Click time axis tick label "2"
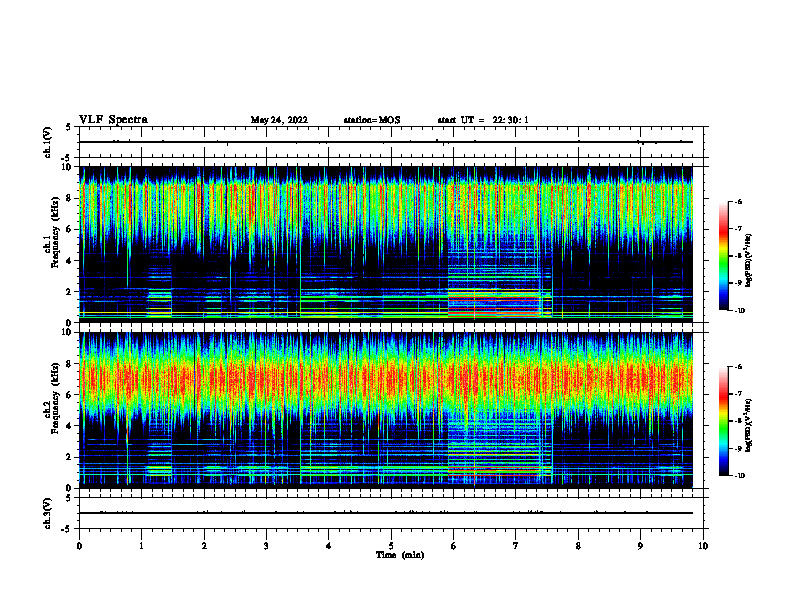Image resolution: width=792 pixels, height=612 pixels. (204, 546)
